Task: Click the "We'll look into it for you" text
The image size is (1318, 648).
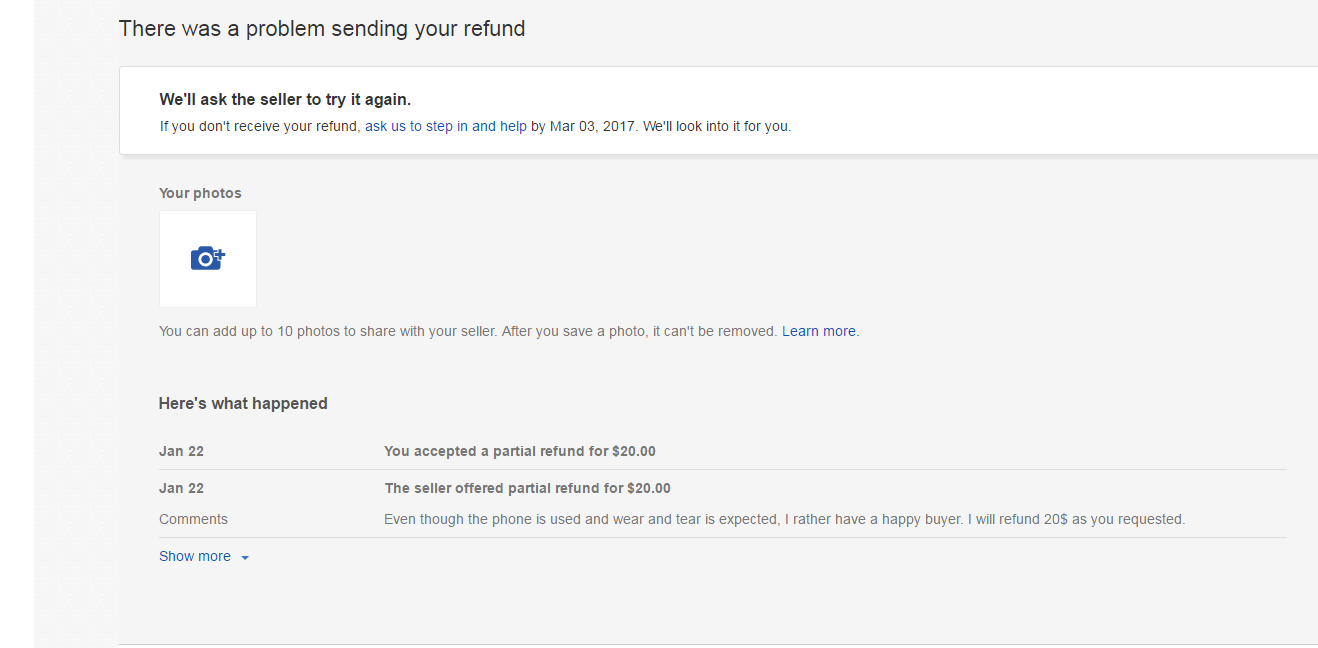Action: pos(717,127)
